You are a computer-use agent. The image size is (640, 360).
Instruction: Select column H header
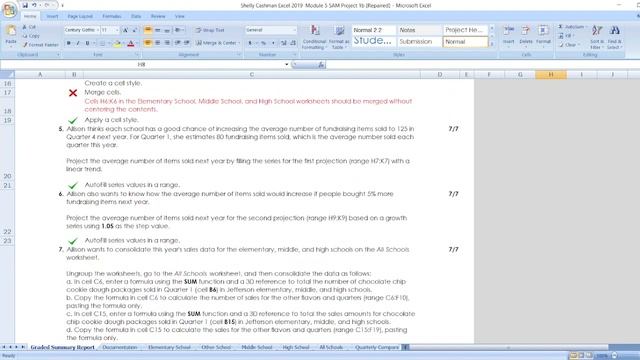[551, 75]
